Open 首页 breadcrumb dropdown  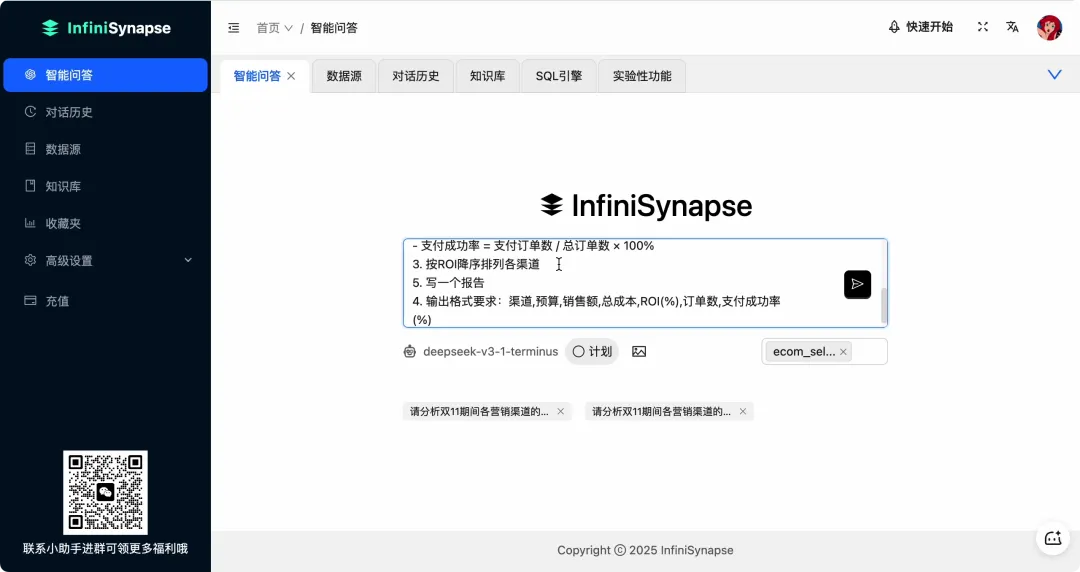(x=274, y=28)
